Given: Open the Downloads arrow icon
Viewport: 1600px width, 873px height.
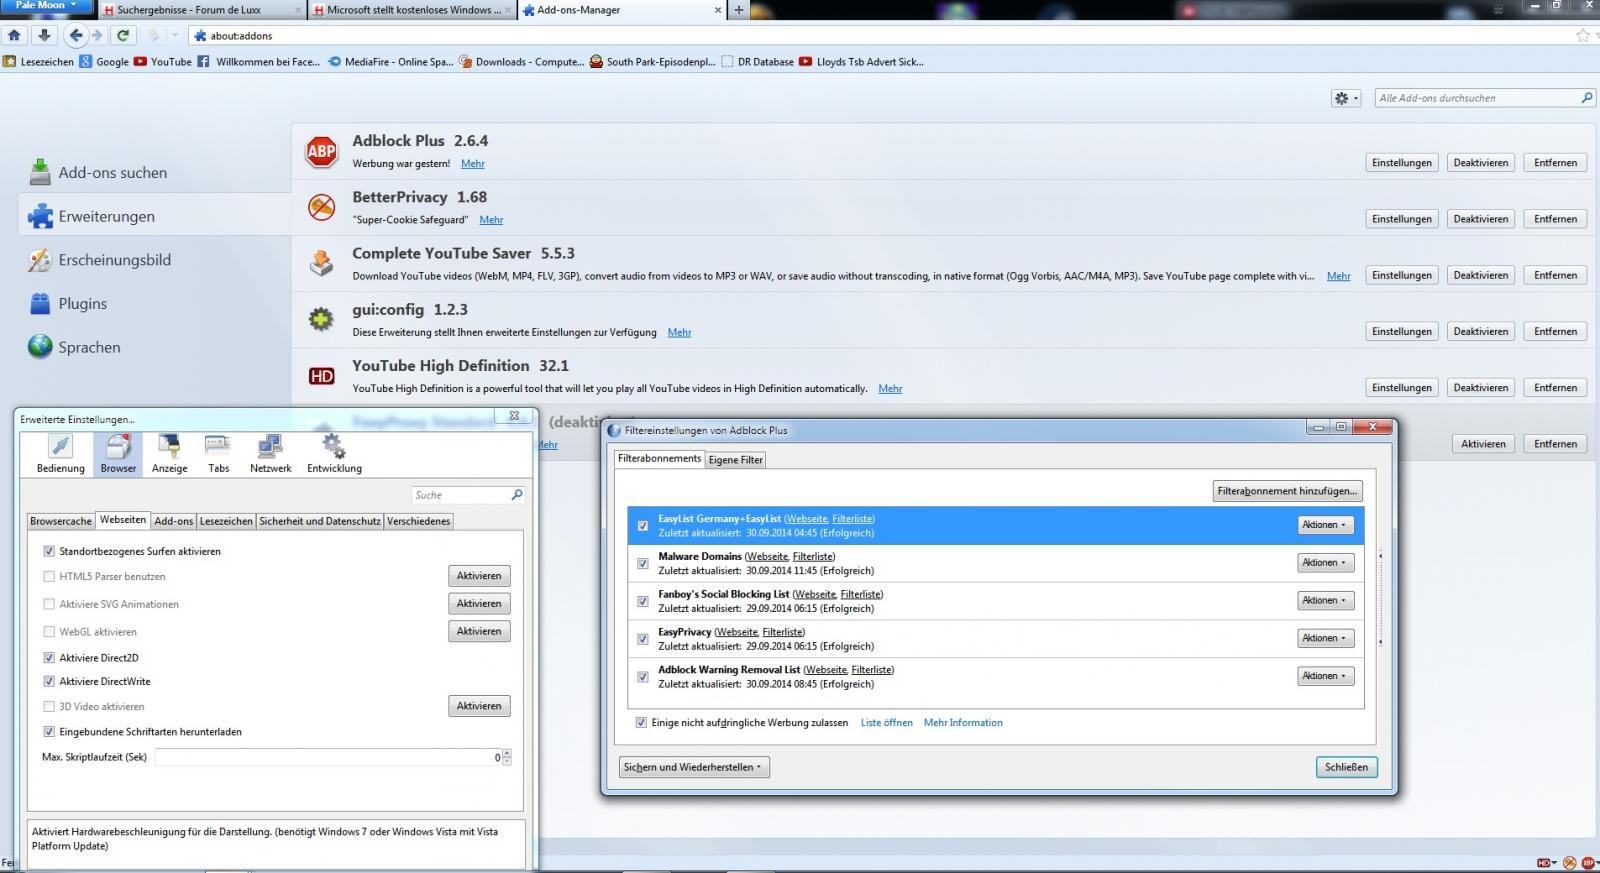Looking at the screenshot, I should [44, 35].
